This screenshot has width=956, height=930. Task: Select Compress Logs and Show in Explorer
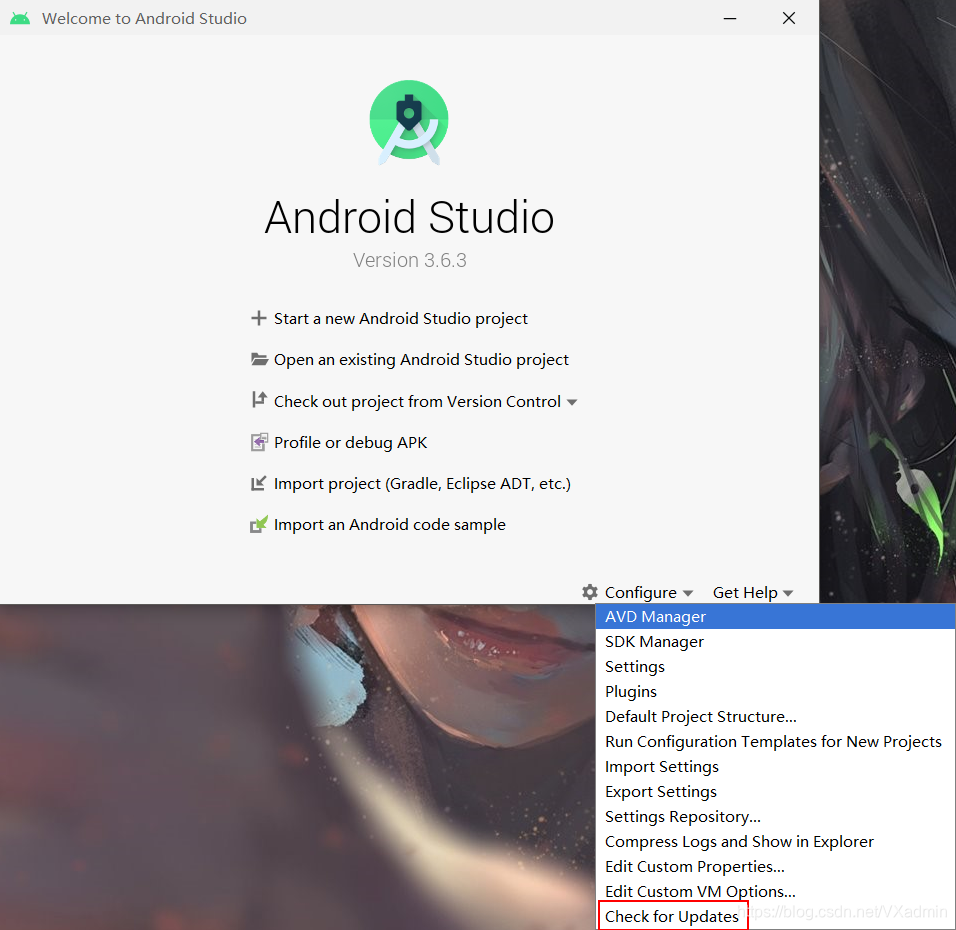[775, 842]
